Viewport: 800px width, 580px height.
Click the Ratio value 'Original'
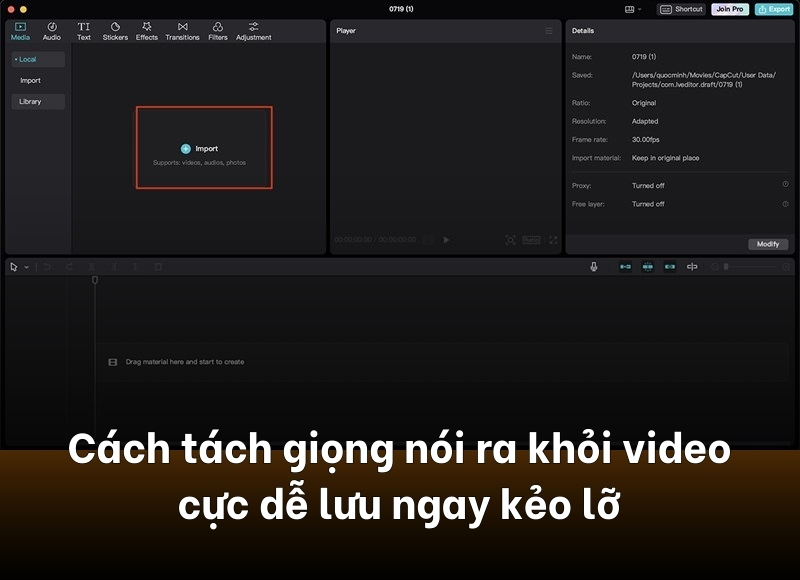[x=644, y=103]
